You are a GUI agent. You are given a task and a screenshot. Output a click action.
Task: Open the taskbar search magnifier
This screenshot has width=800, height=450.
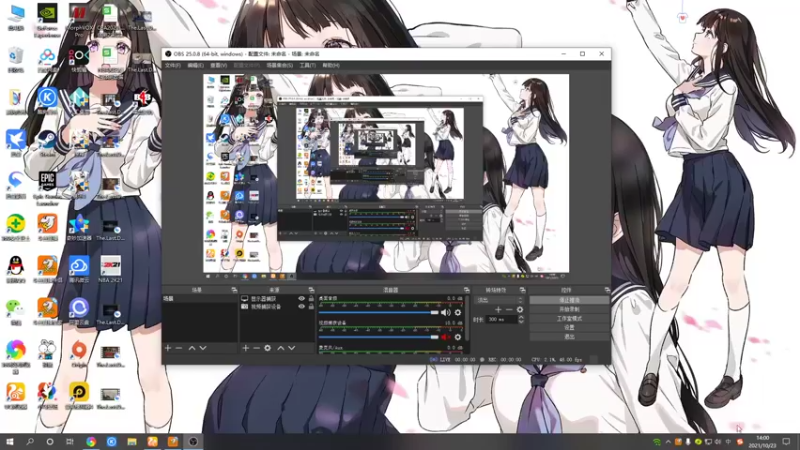[x=30, y=442]
